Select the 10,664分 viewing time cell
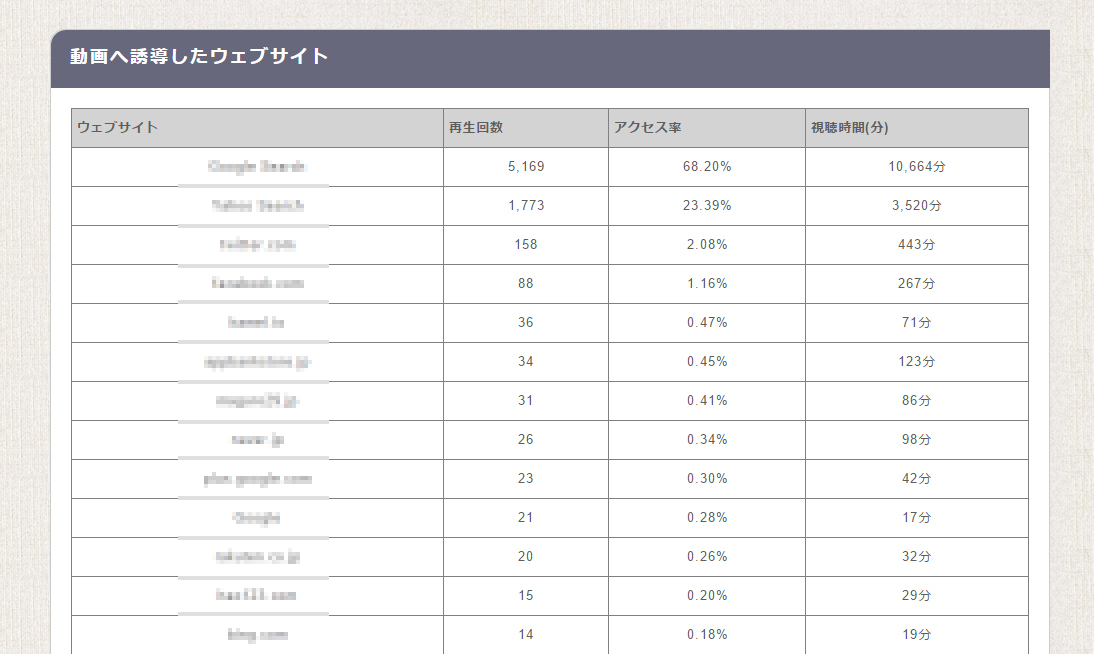 pos(917,167)
